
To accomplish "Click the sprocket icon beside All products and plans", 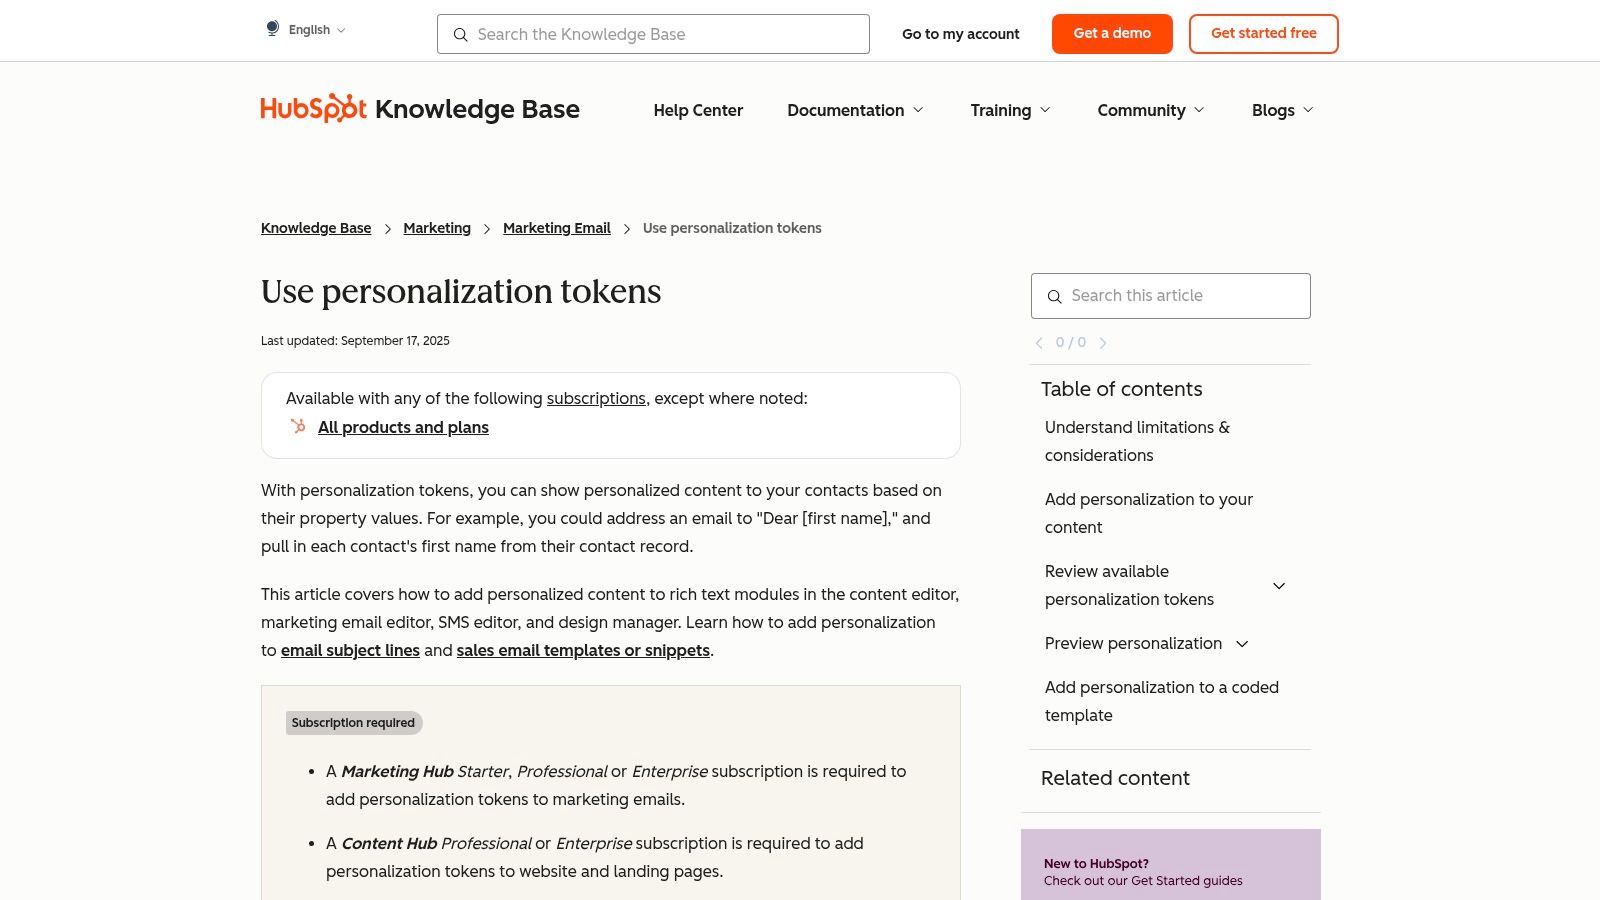I will (x=297, y=426).
